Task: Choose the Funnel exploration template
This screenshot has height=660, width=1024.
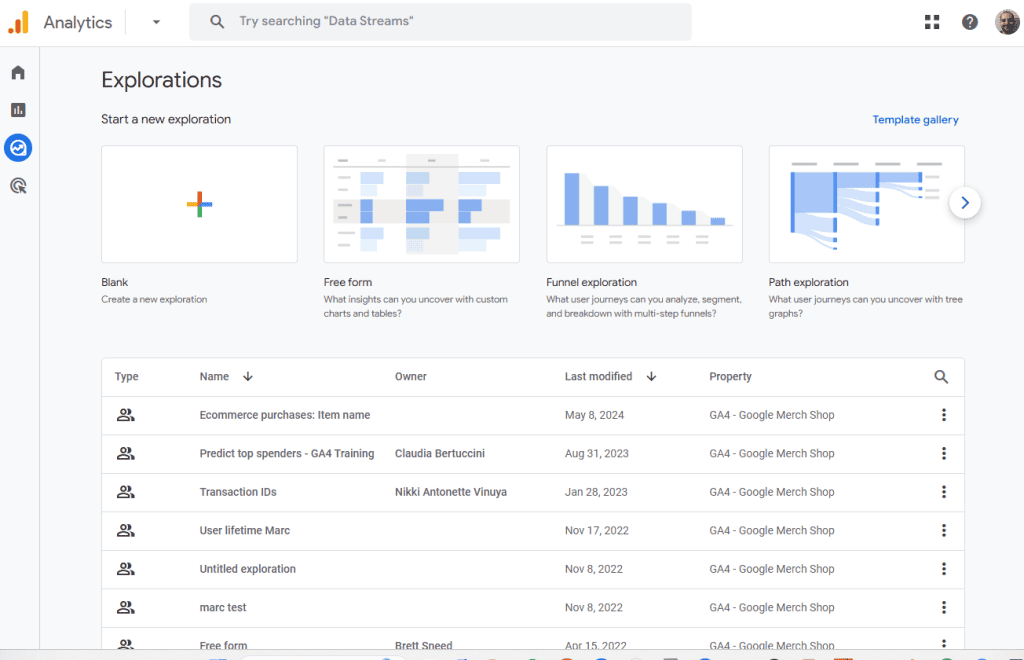Action: (x=644, y=205)
